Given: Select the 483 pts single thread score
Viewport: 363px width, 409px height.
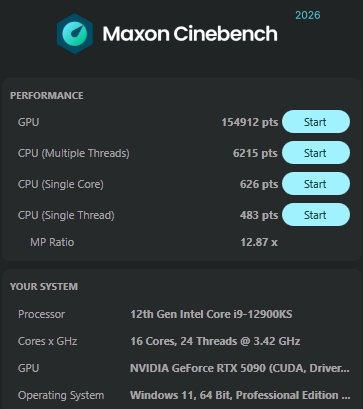Looking at the screenshot, I should pos(259,215).
